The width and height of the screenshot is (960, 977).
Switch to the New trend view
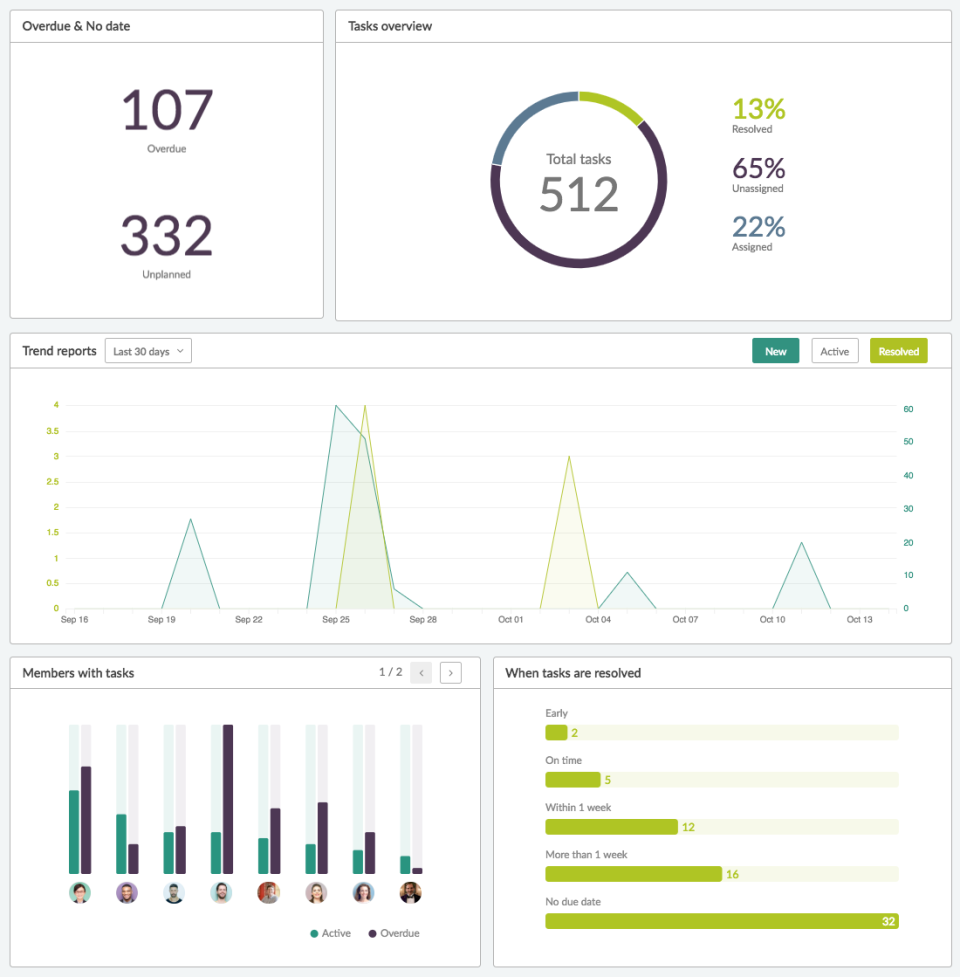(775, 350)
